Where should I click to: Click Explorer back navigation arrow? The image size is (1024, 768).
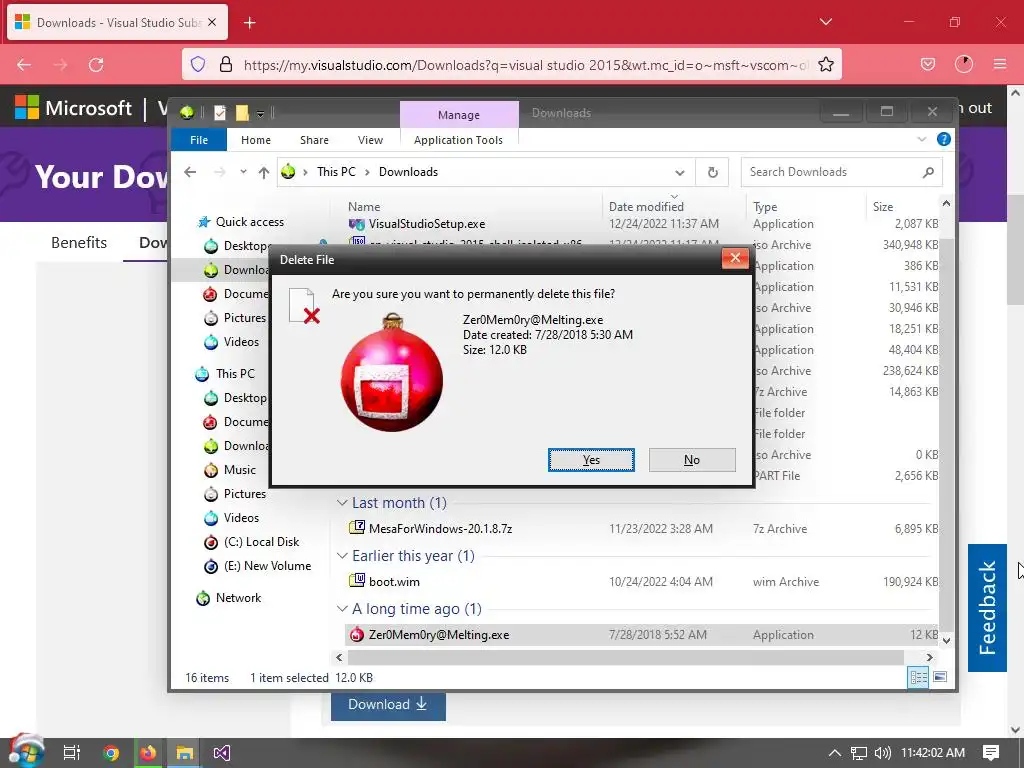tap(190, 172)
